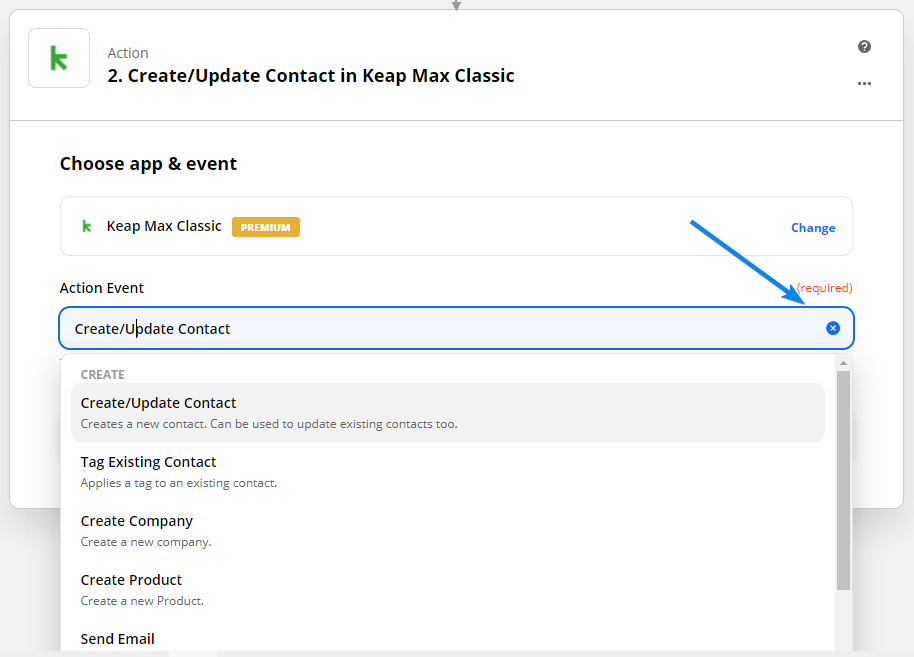Click the Keap logo in step header
914x657 pixels.
[x=59, y=58]
